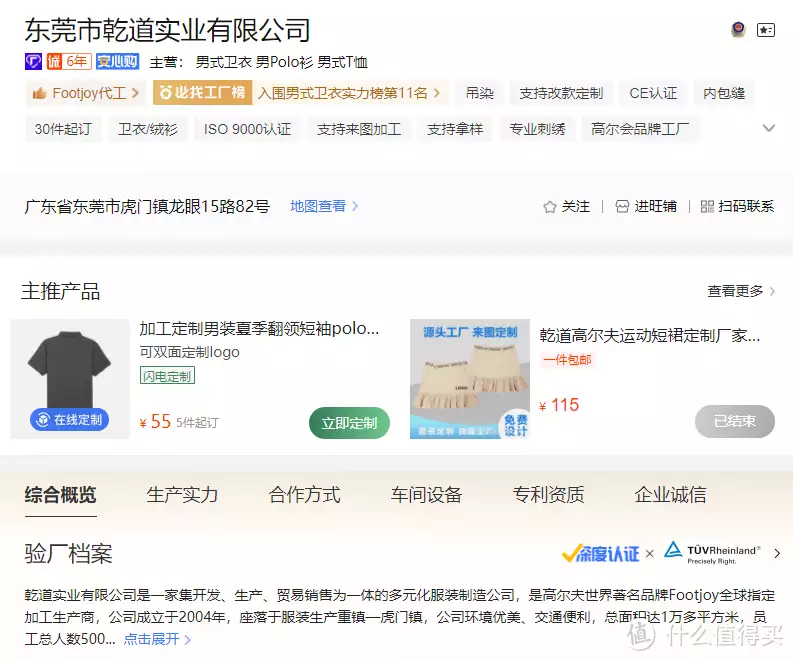Click the company name 东莞市乾道实业有限公司

coord(167,30)
